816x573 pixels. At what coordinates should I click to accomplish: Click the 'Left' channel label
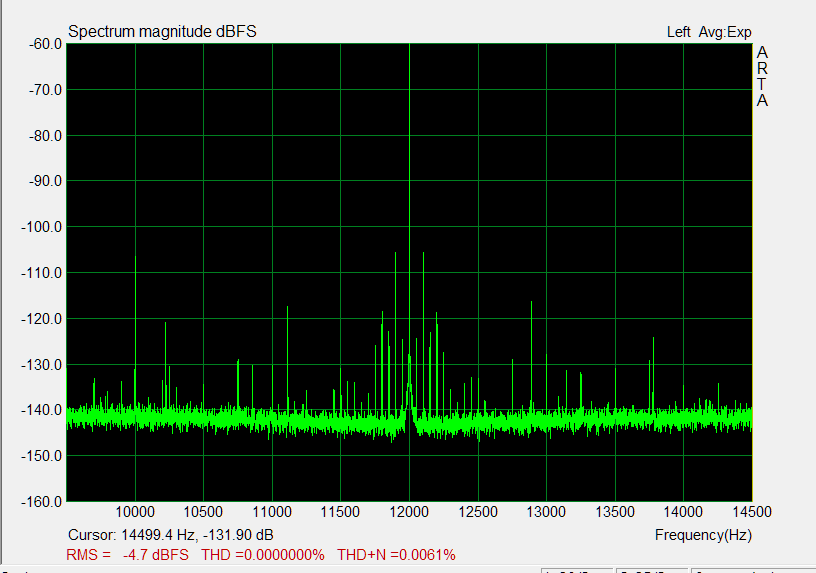click(x=679, y=32)
